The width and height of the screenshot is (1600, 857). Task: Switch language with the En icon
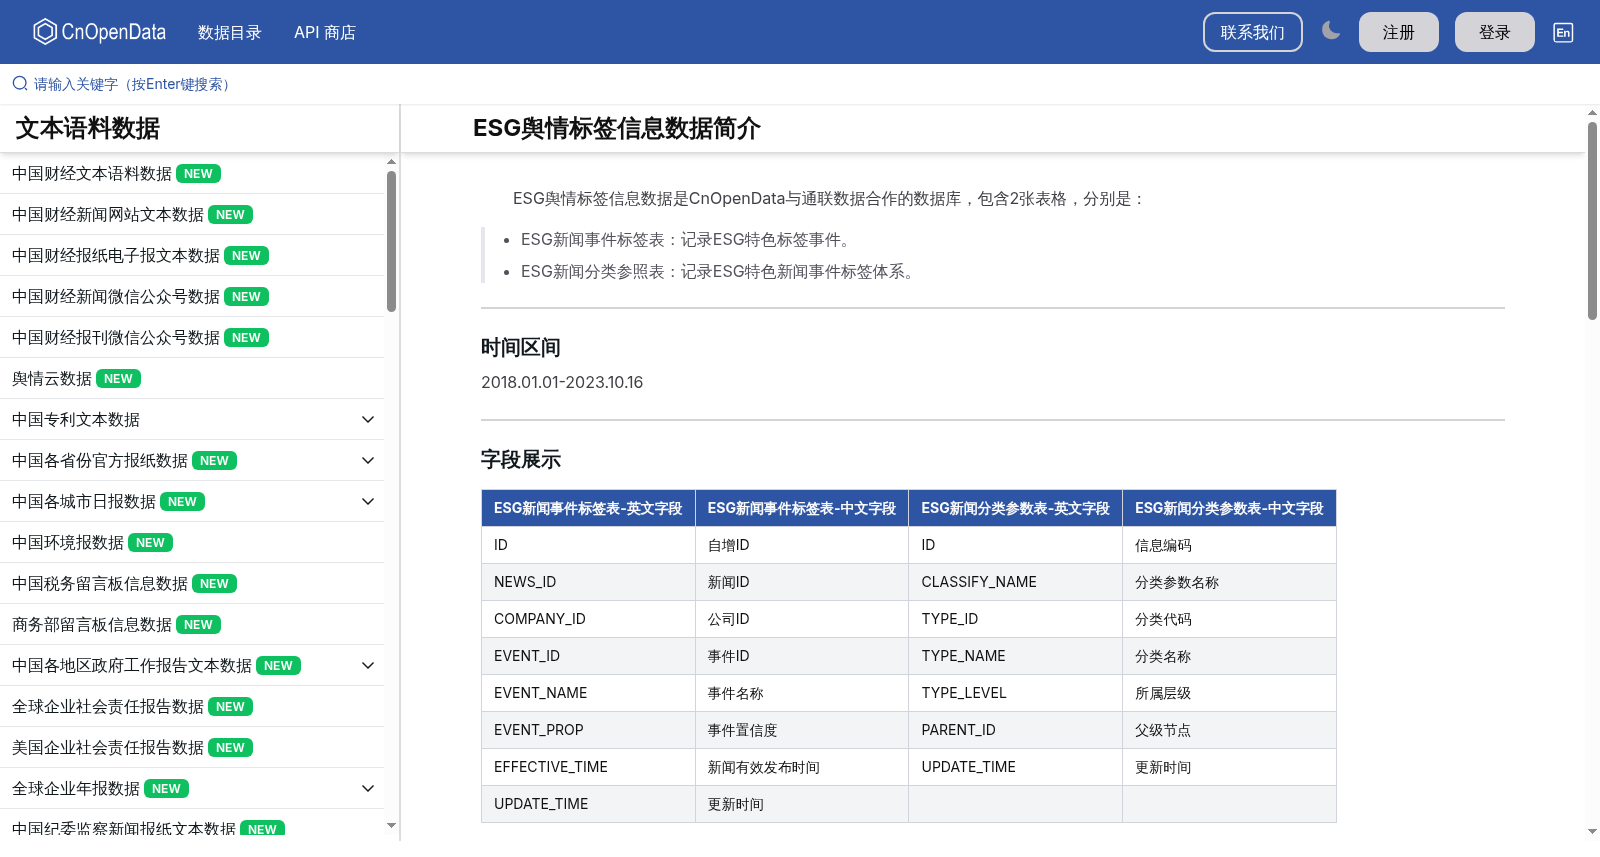point(1563,32)
